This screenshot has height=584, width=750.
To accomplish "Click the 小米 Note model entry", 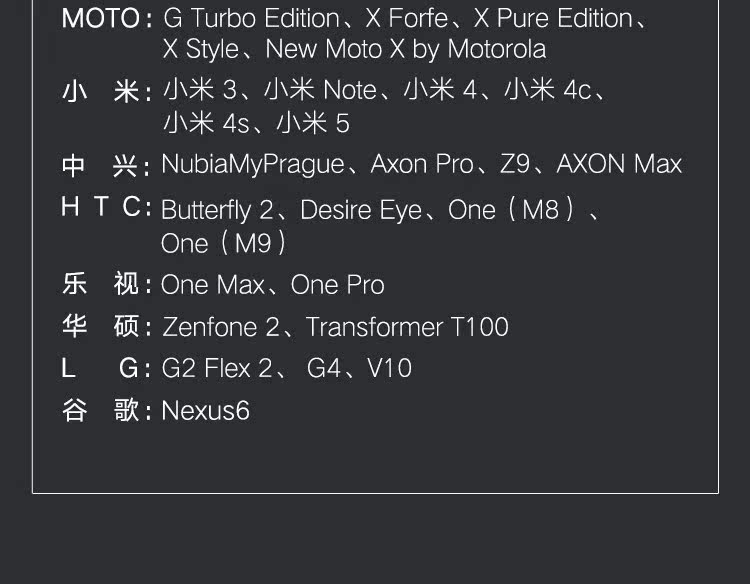I will coord(320,90).
